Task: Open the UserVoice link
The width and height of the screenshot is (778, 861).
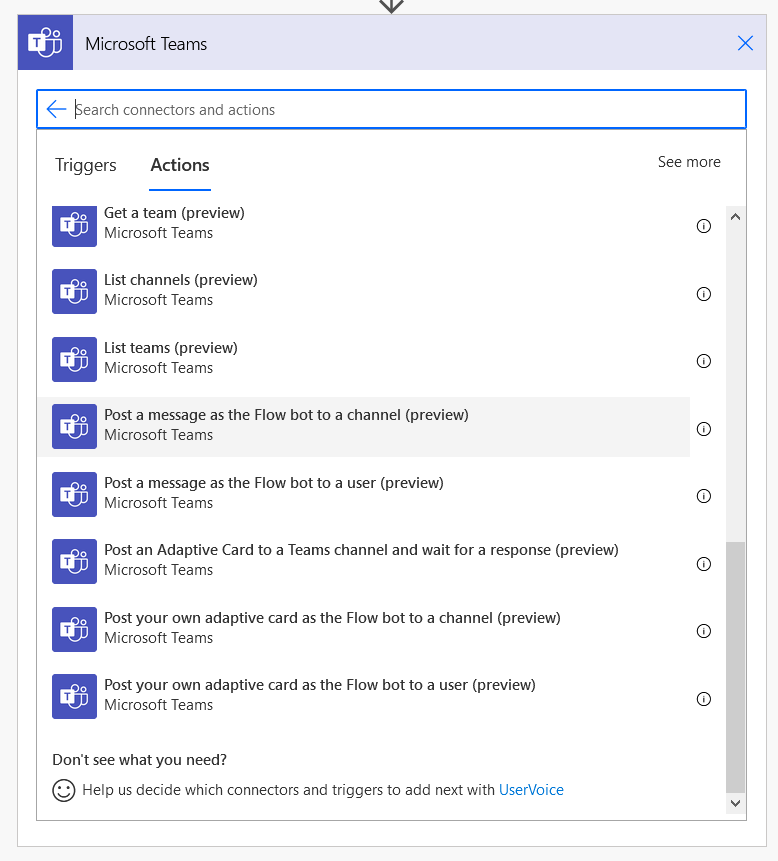Action: pos(531,790)
